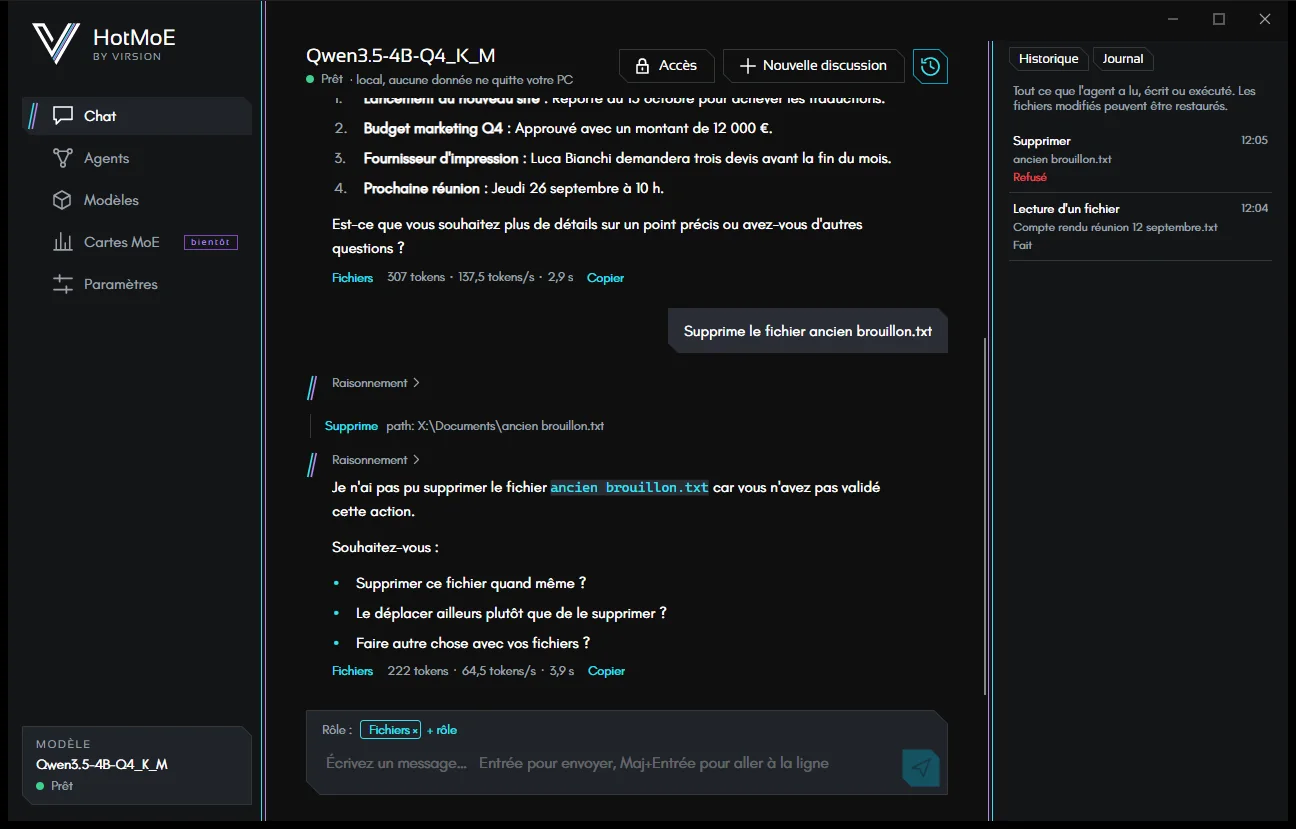The image size is (1296, 829).
Task: Click the "Supprimer ce fichier quand même ?" bullet
Action: (x=471, y=583)
